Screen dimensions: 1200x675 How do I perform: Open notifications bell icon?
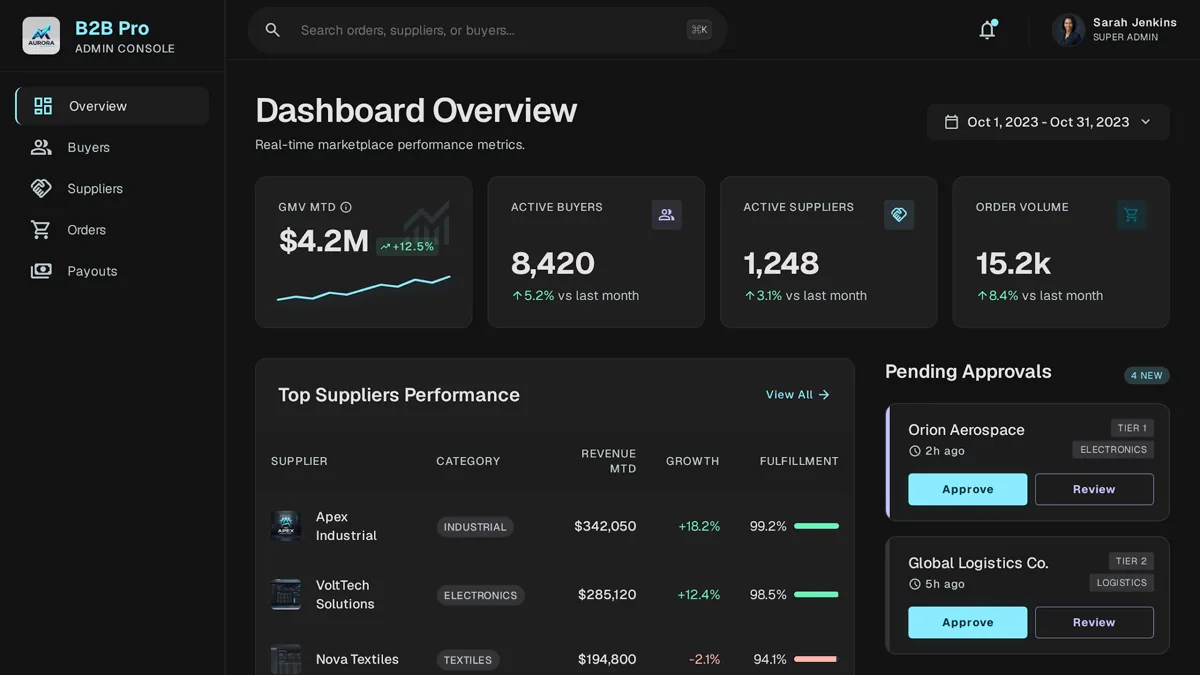[987, 30]
